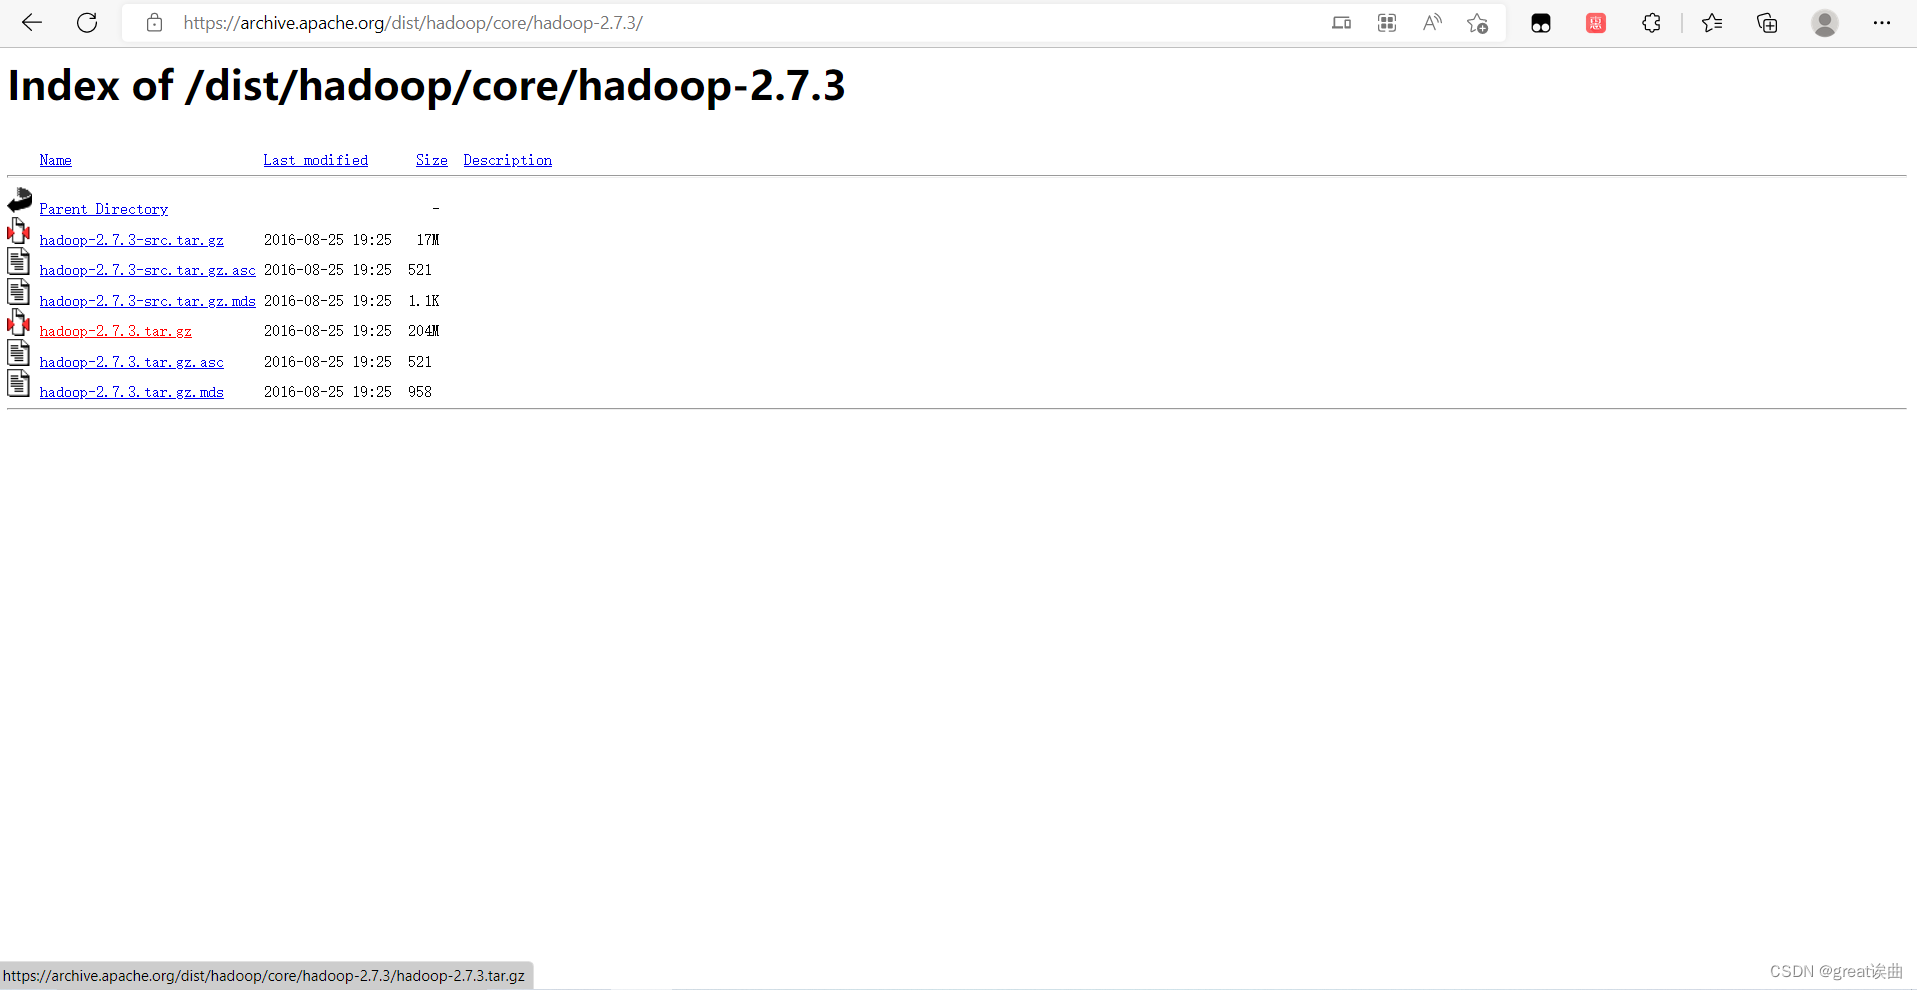The image size is (1917, 990).
Task: Open the screen cast device icon
Action: (1342, 23)
